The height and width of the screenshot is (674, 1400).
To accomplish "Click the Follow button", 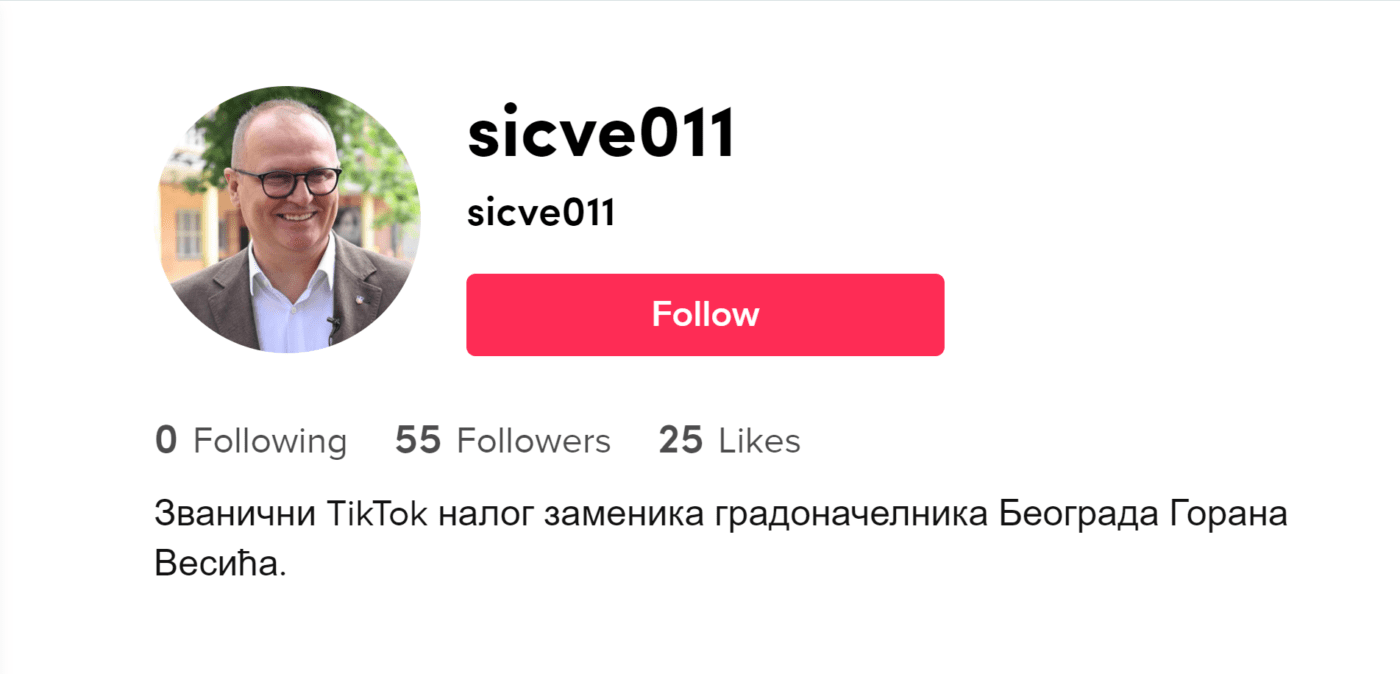I will click(705, 315).
